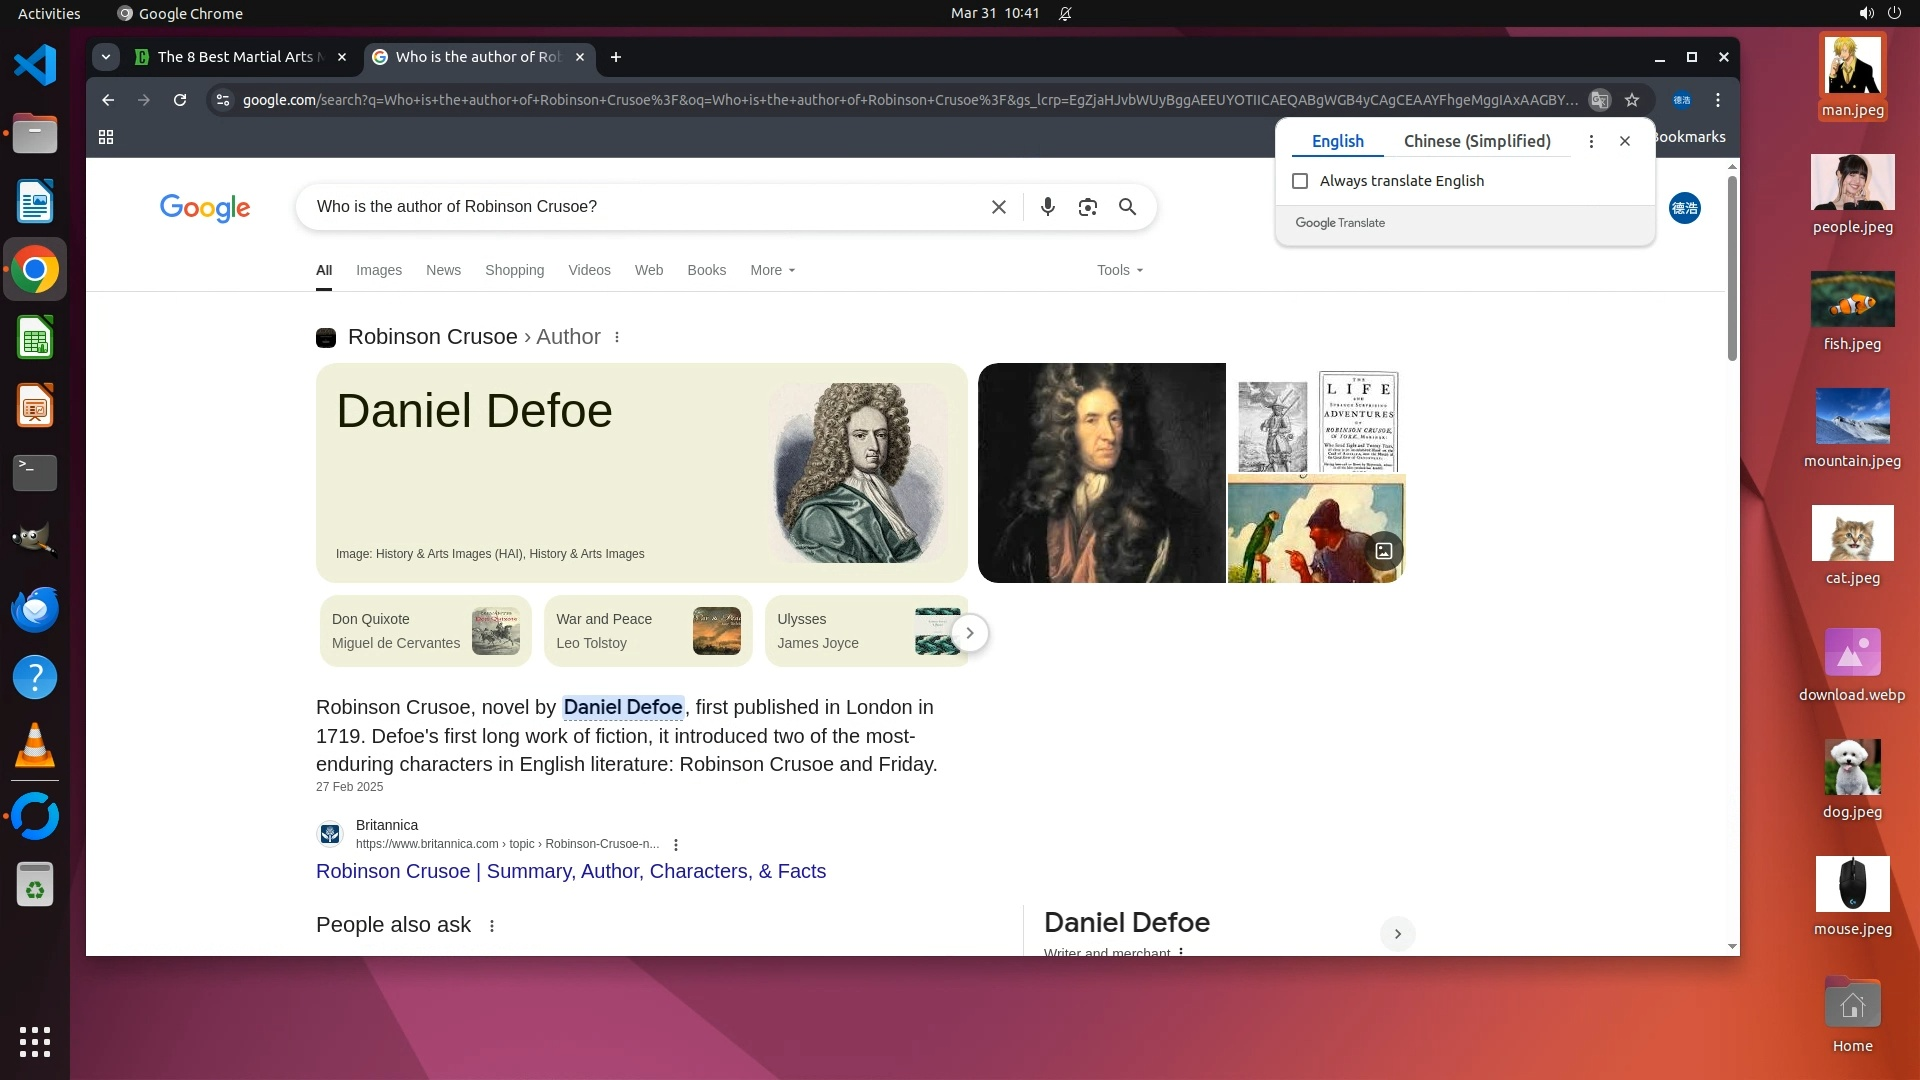Select Chinese (Simplified) translate tab
This screenshot has height=1080, width=1920.
(1477, 141)
